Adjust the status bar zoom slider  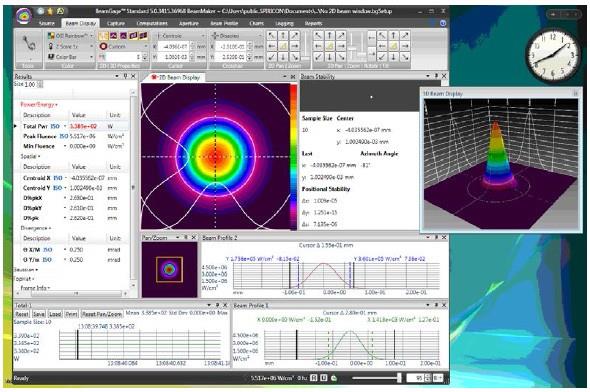pyautogui.click(x=399, y=377)
